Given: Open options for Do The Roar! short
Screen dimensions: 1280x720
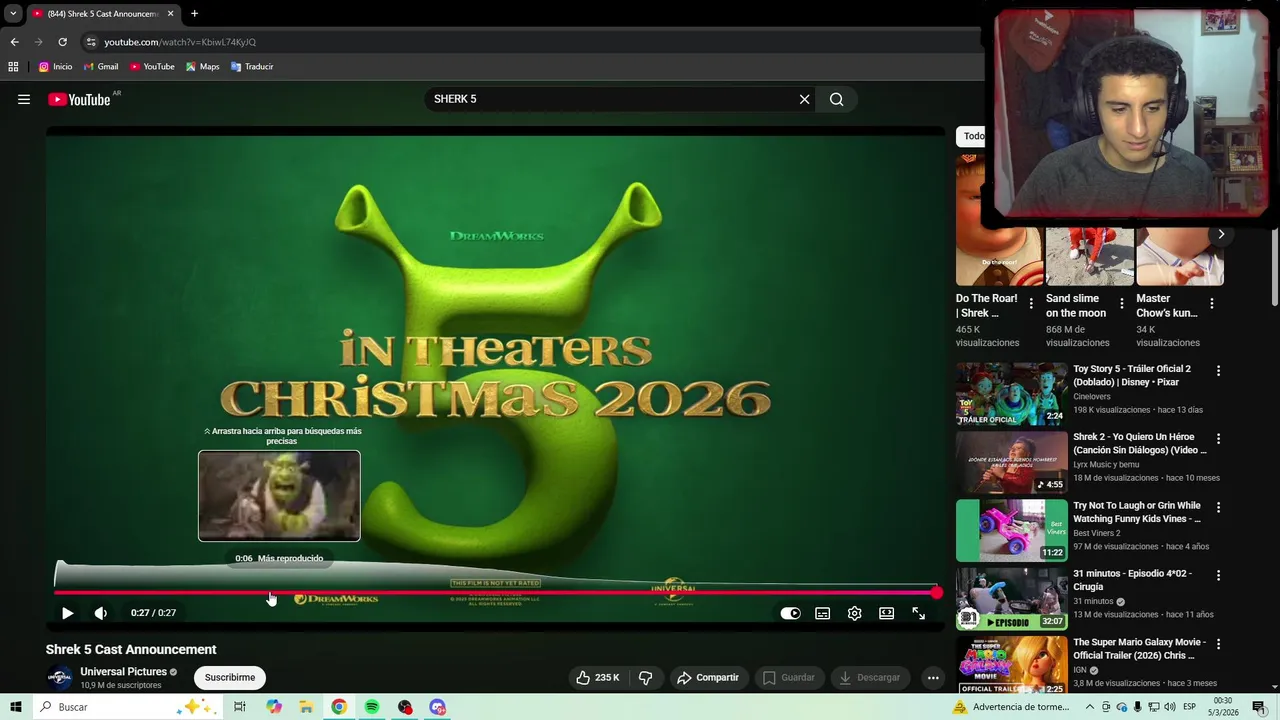Looking at the screenshot, I should pos(1031,303).
